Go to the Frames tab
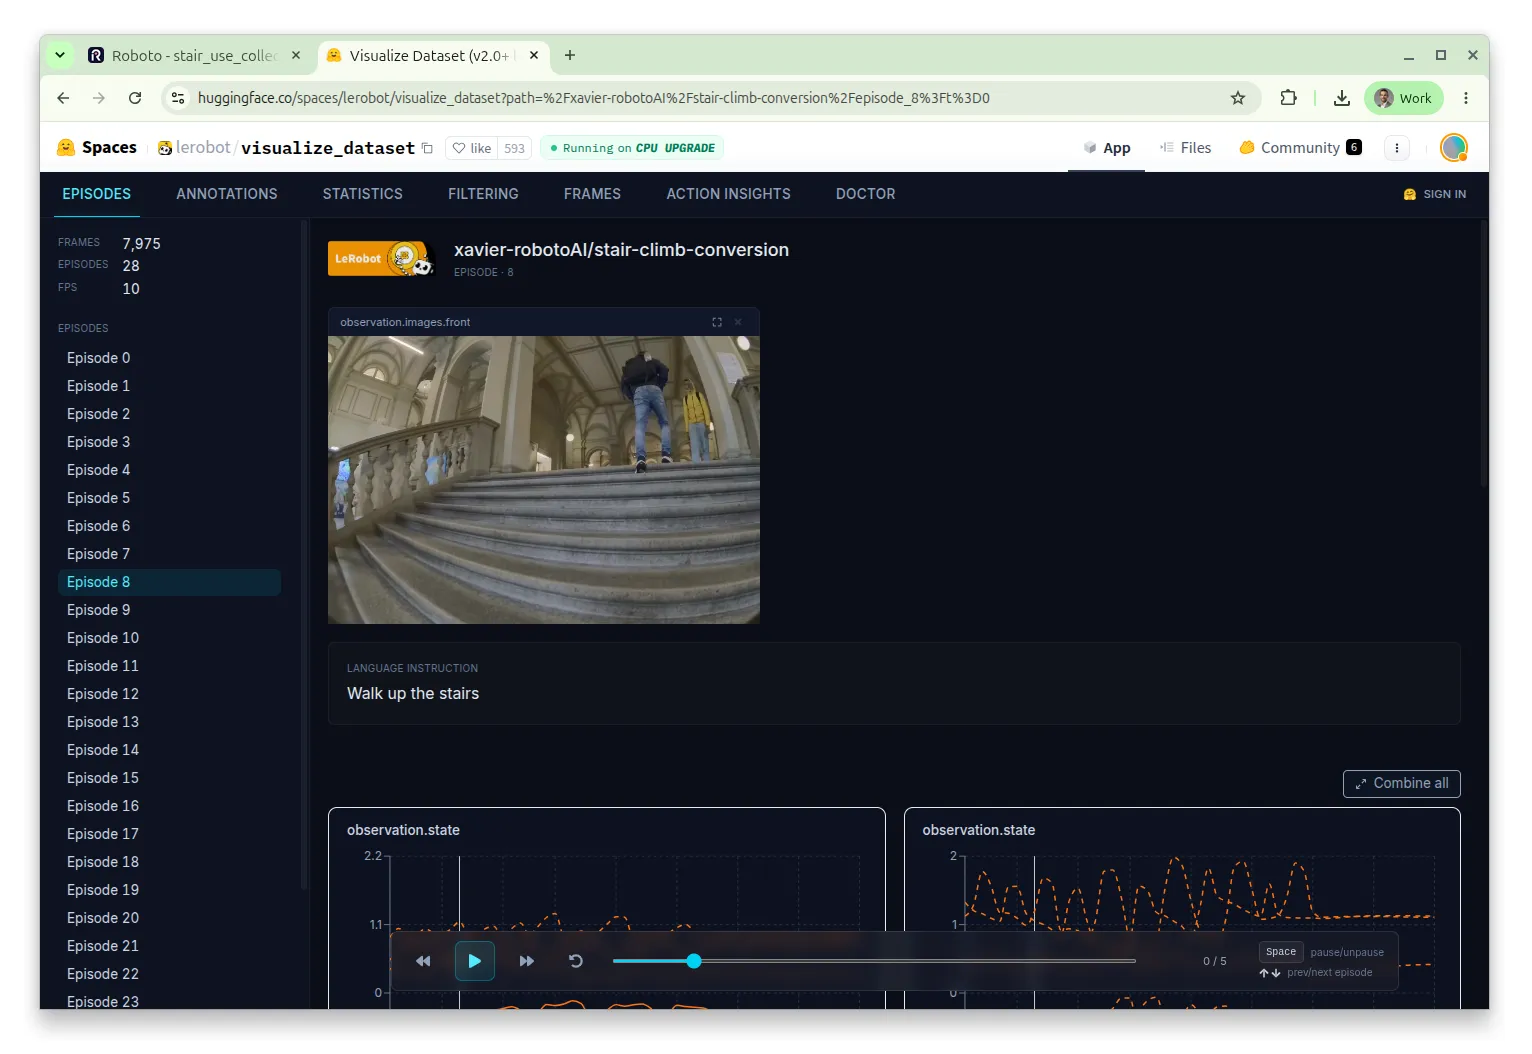This screenshot has width=1532, height=1054. (x=592, y=194)
